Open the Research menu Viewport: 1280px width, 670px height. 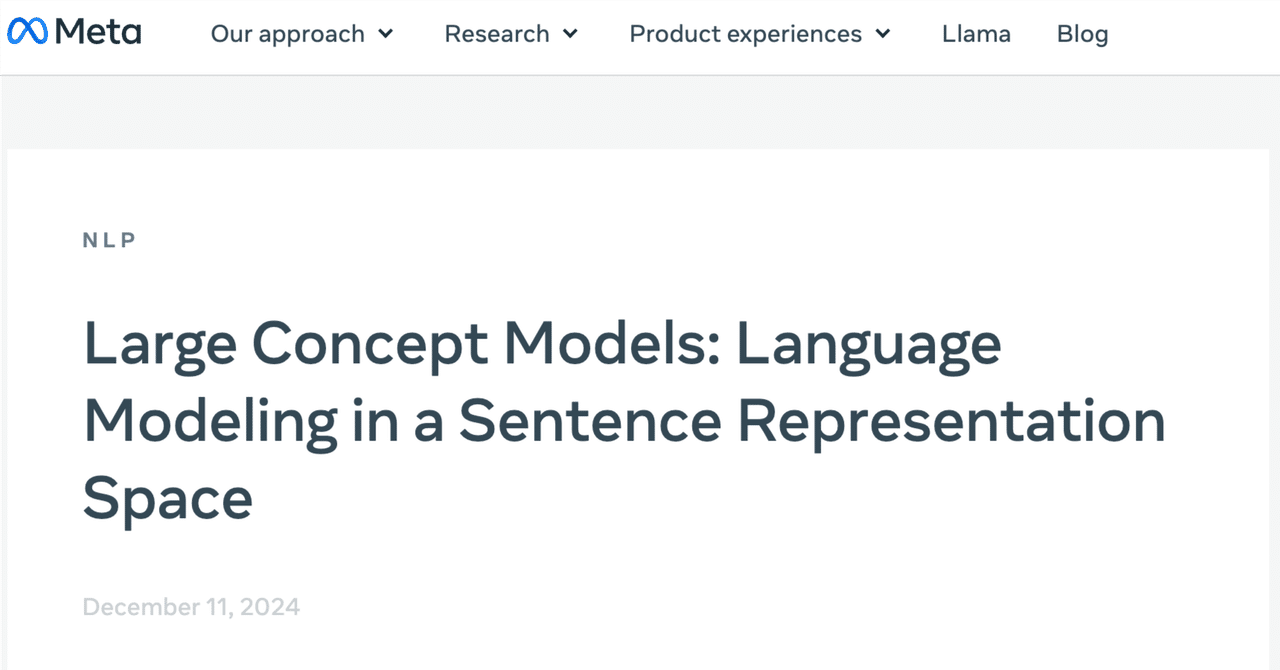(497, 34)
